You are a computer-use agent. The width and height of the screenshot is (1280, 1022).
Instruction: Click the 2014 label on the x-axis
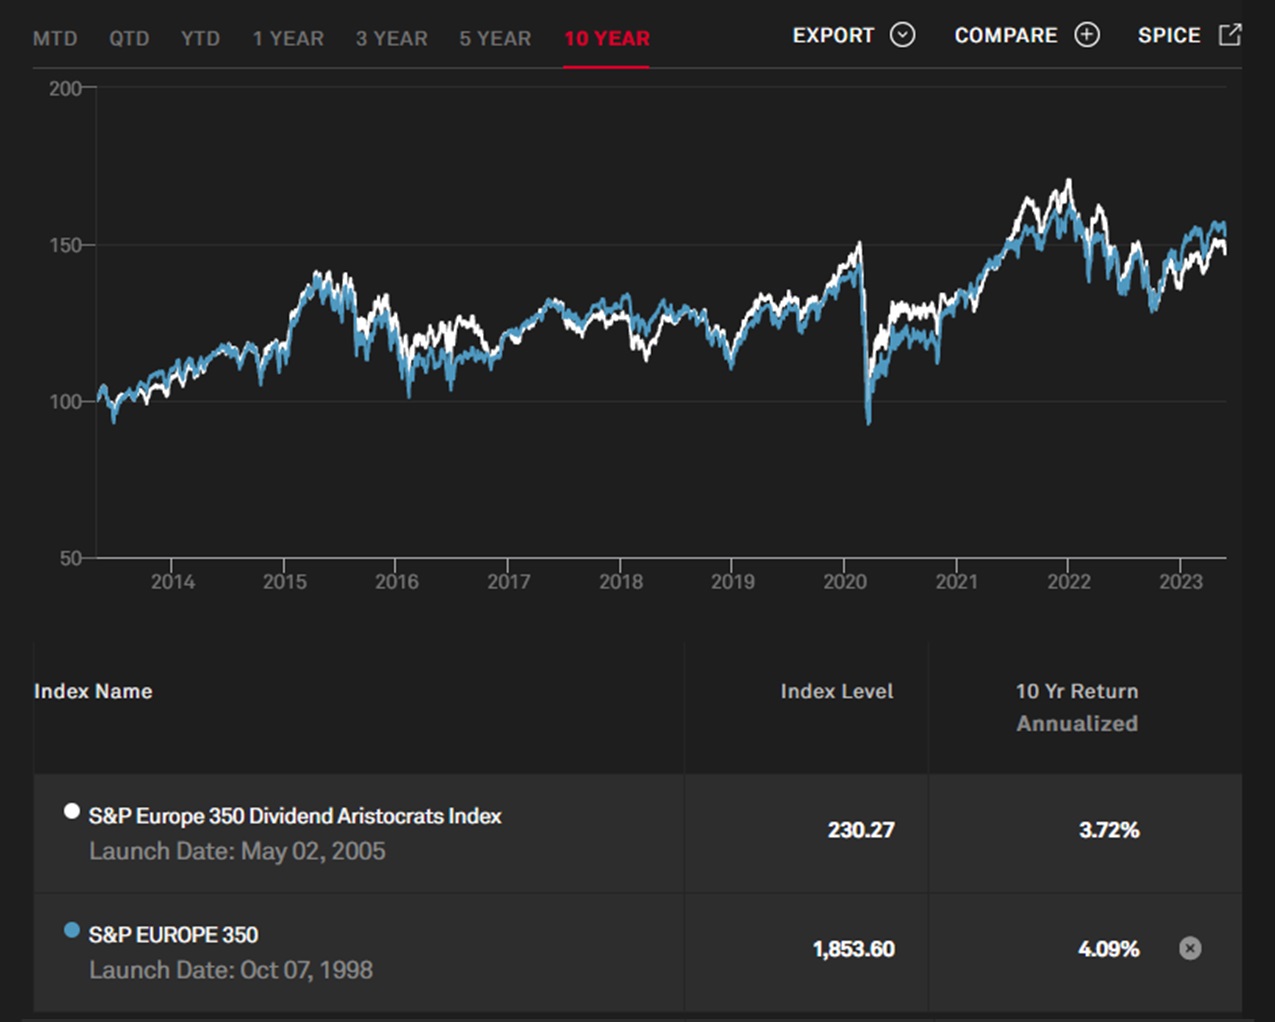[173, 582]
